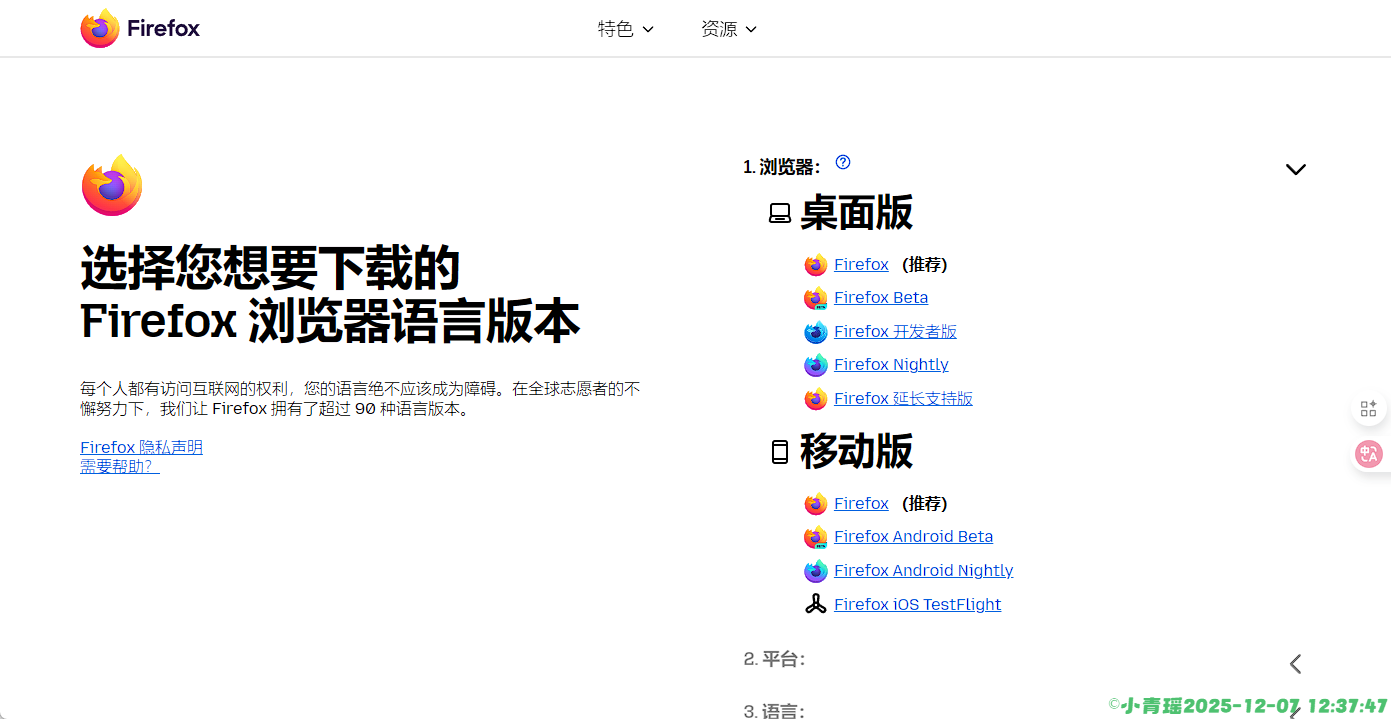Click the 语言 step heading
The image size is (1391, 719).
pyautogui.click(x=774, y=710)
